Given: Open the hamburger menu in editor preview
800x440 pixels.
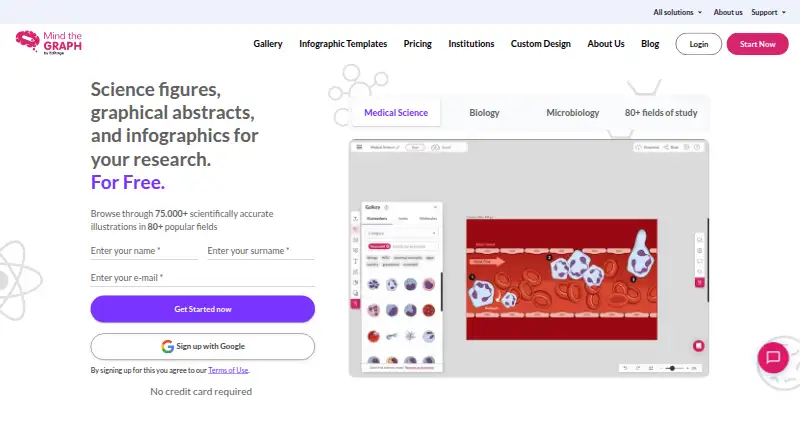Looking at the screenshot, I should (x=359, y=147).
